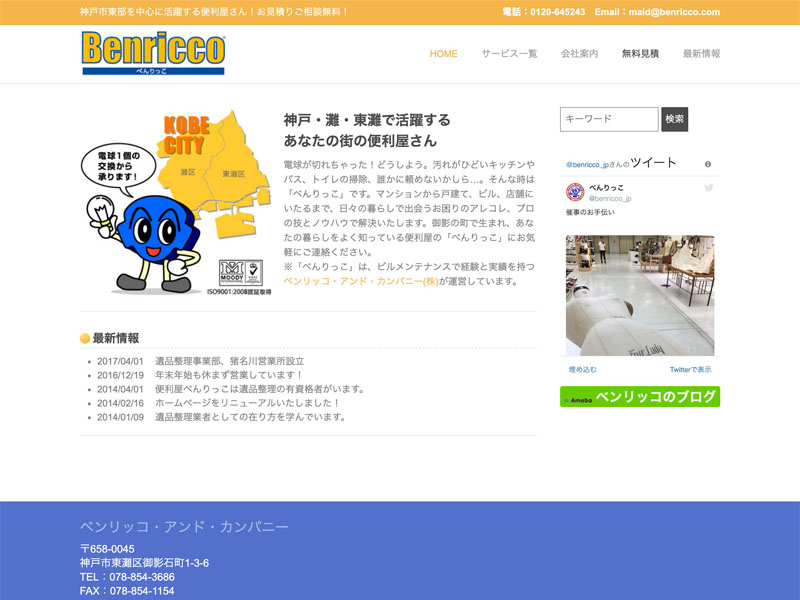The width and height of the screenshot is (800, 600).
Task: Open news item ホームページをリニューアルいたしました！
Action: [x=248, y=403]
